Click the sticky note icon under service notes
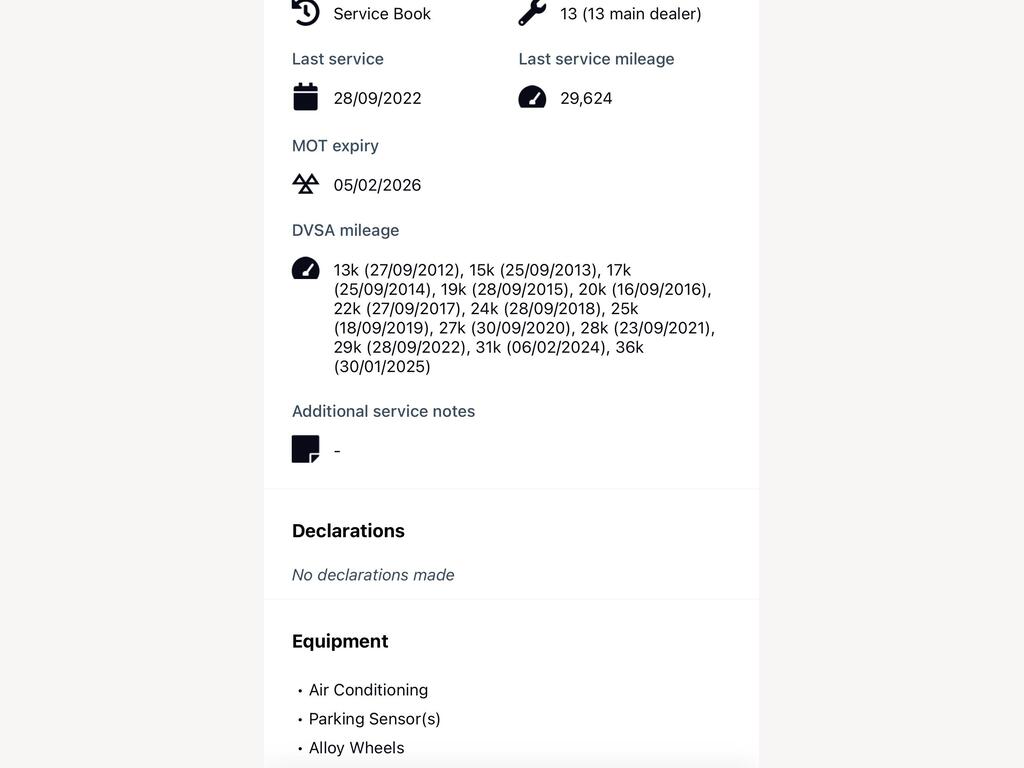Screen dimensions: 1024x768 click(305, 449)
